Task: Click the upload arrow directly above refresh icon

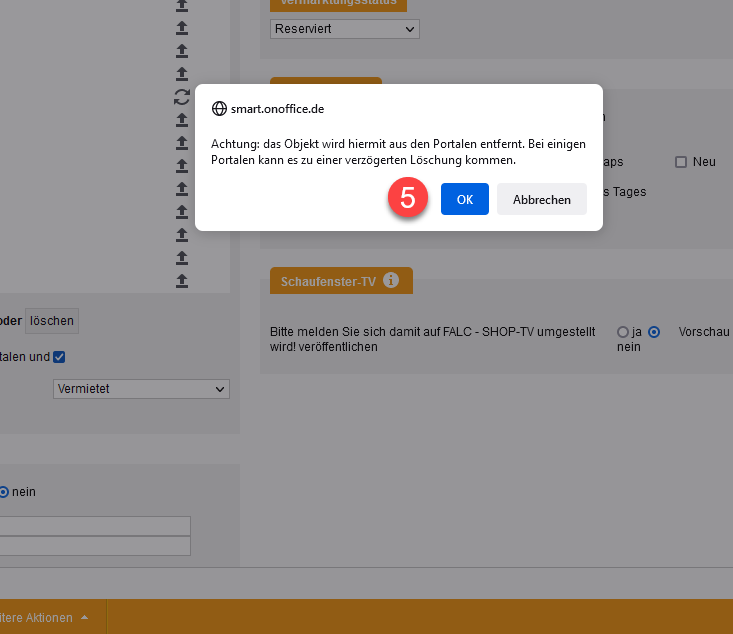Action: pos(181,74)
